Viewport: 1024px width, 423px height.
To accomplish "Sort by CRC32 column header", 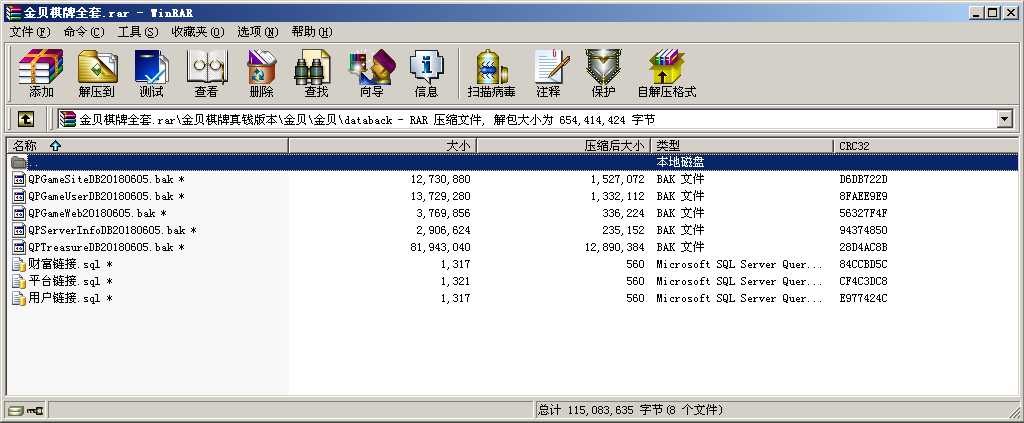I will click(x=925, y=146).
